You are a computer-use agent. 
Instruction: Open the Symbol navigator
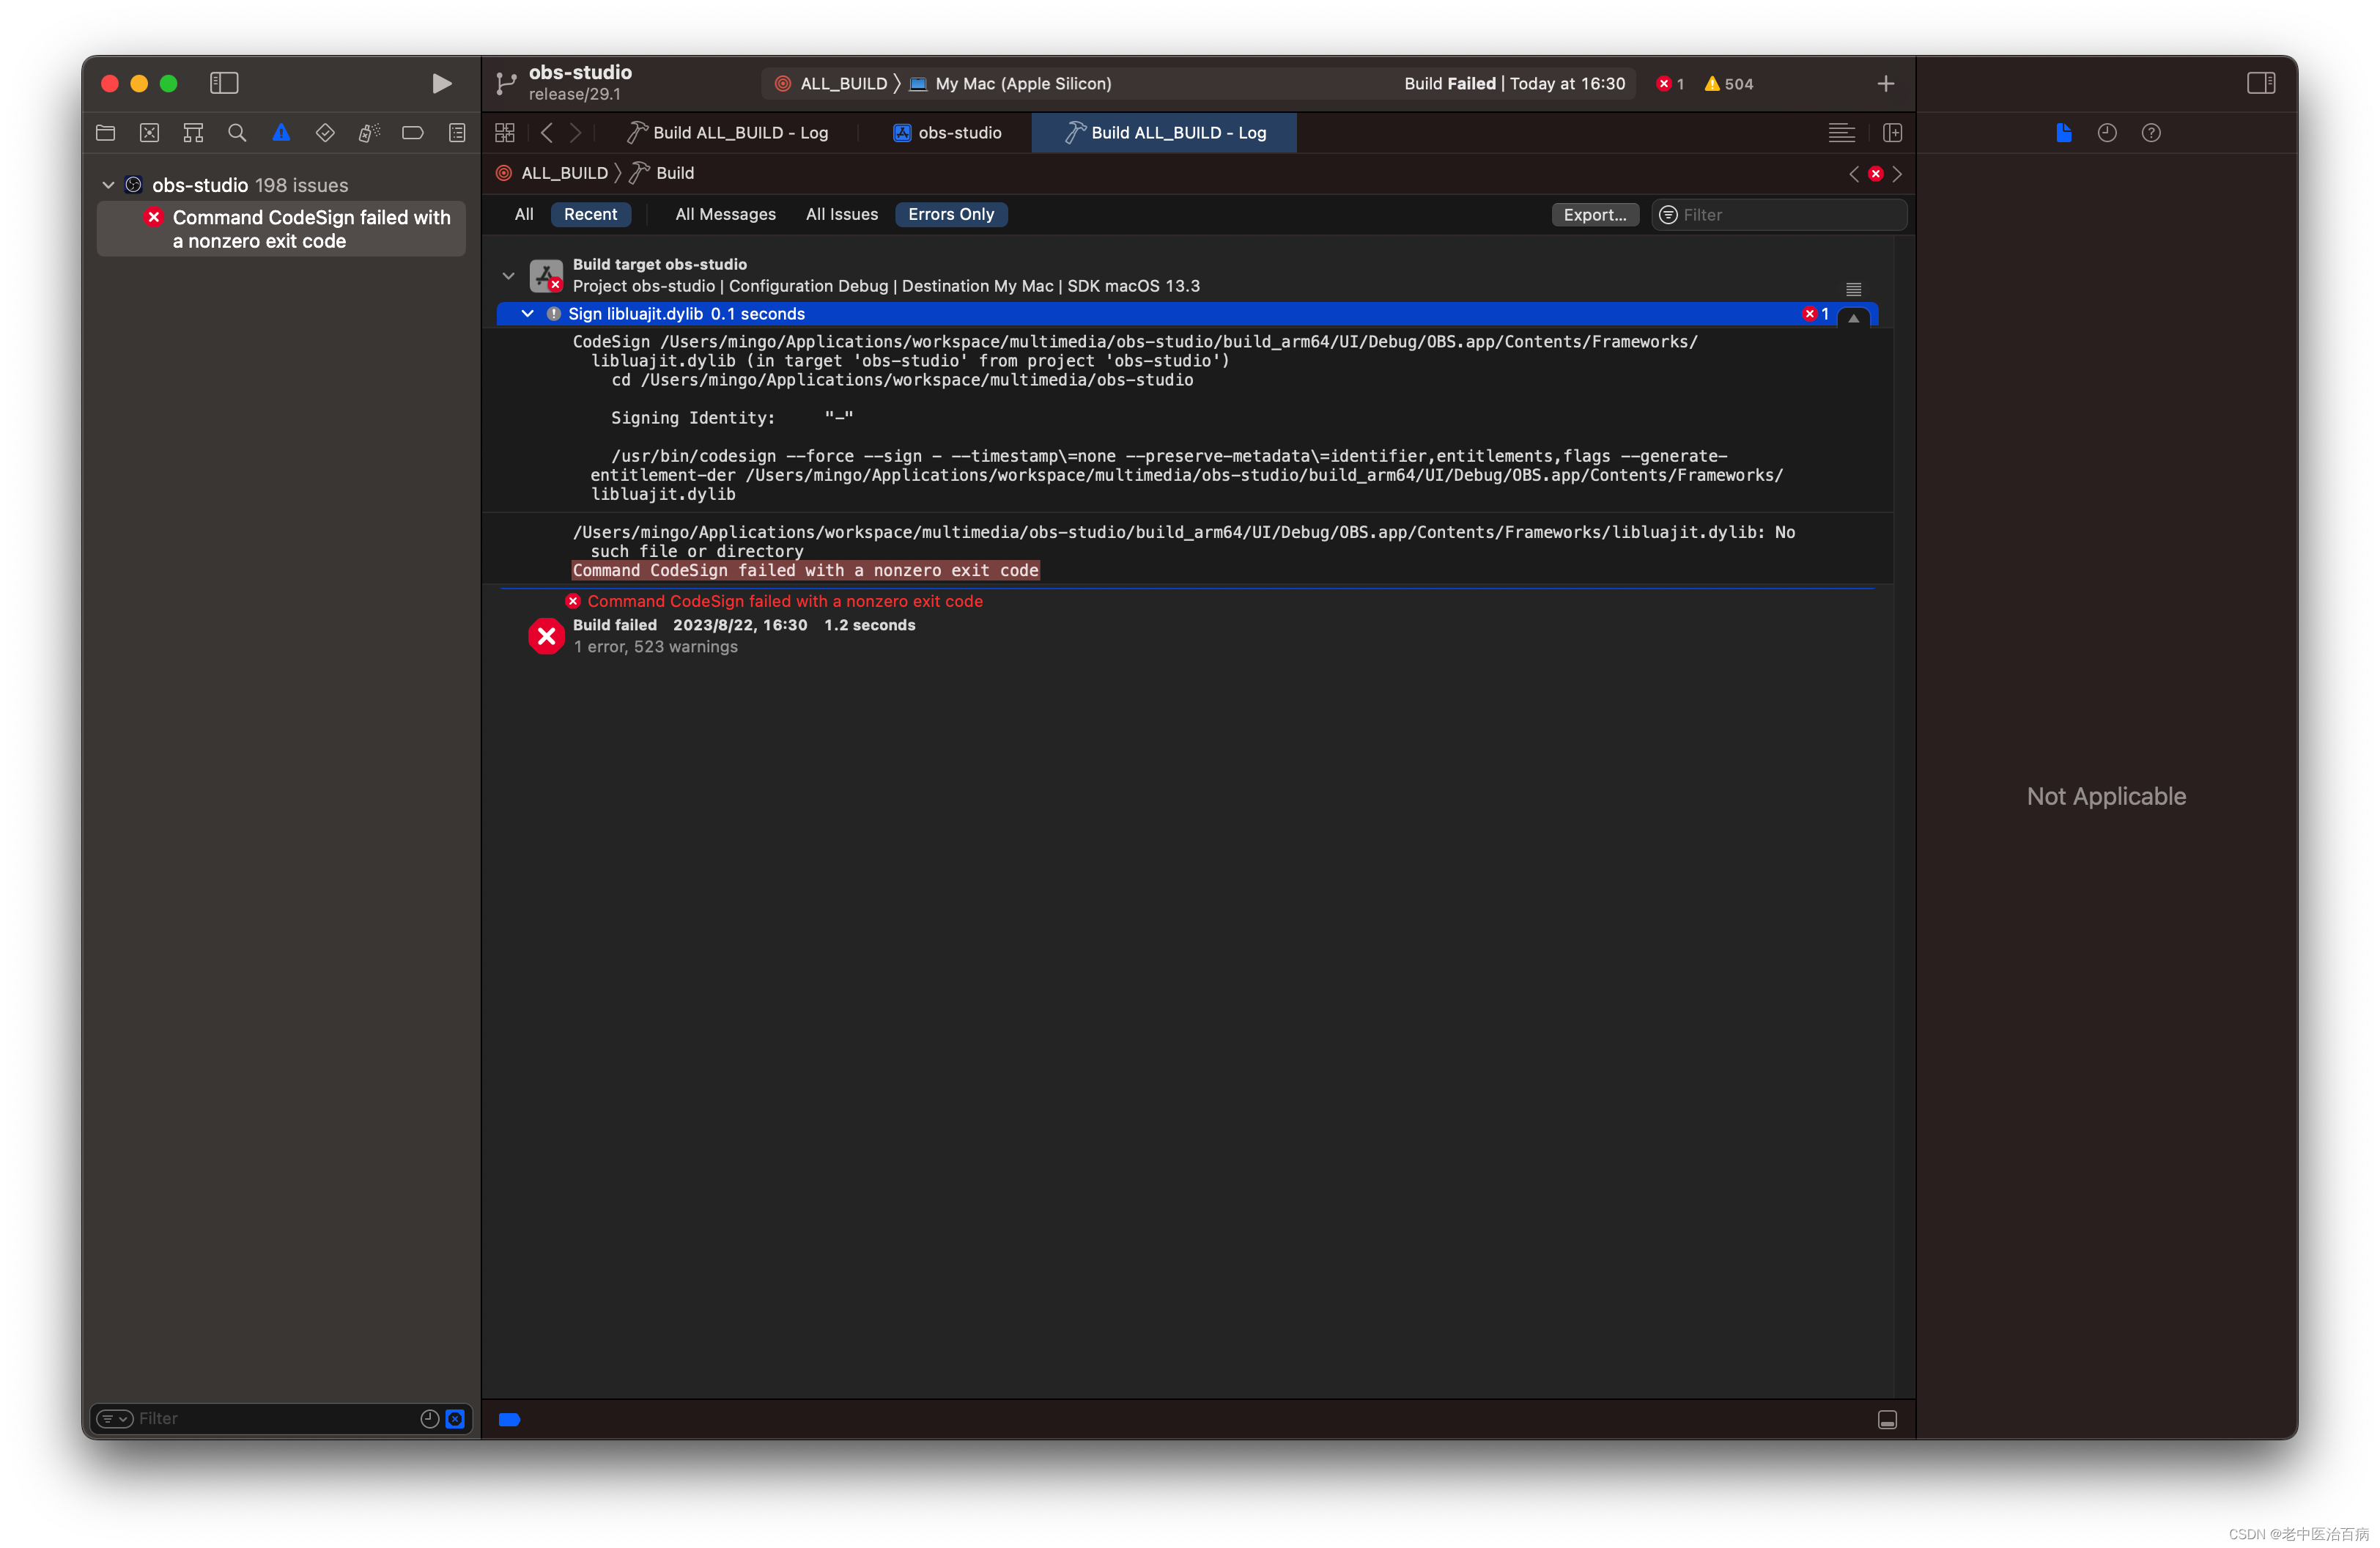[193, 133]
